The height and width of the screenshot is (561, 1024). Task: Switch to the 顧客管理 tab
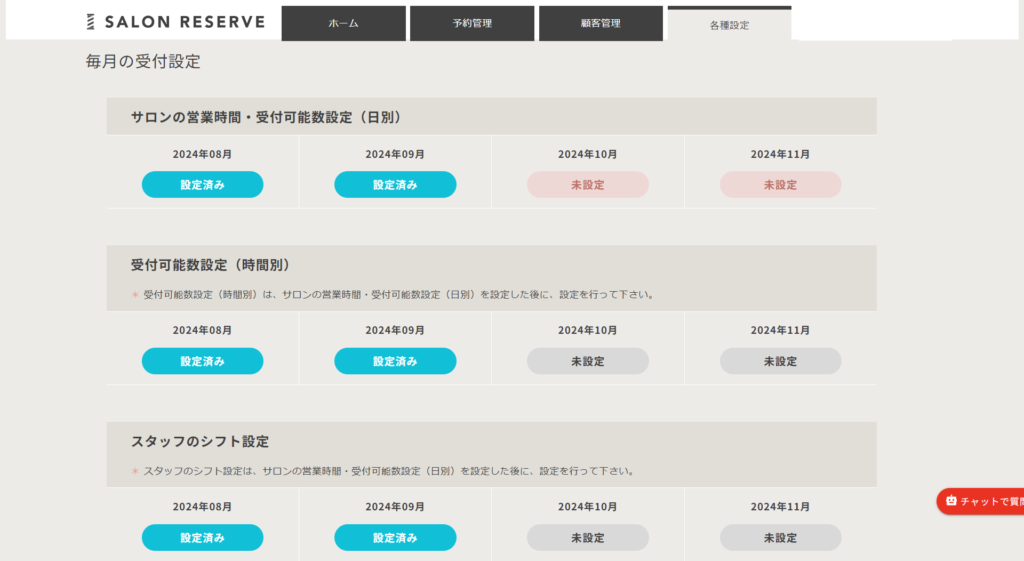(600, 23)
